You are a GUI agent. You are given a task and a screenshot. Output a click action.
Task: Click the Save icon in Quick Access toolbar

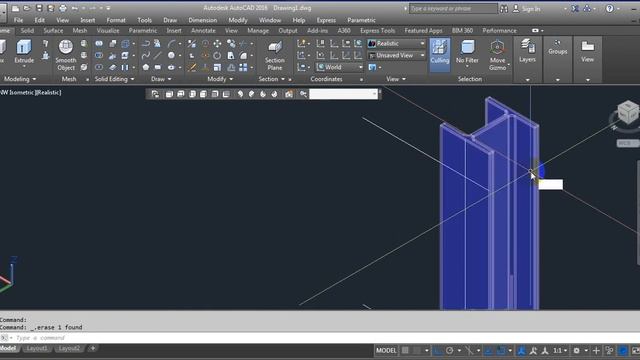point(39,8)
